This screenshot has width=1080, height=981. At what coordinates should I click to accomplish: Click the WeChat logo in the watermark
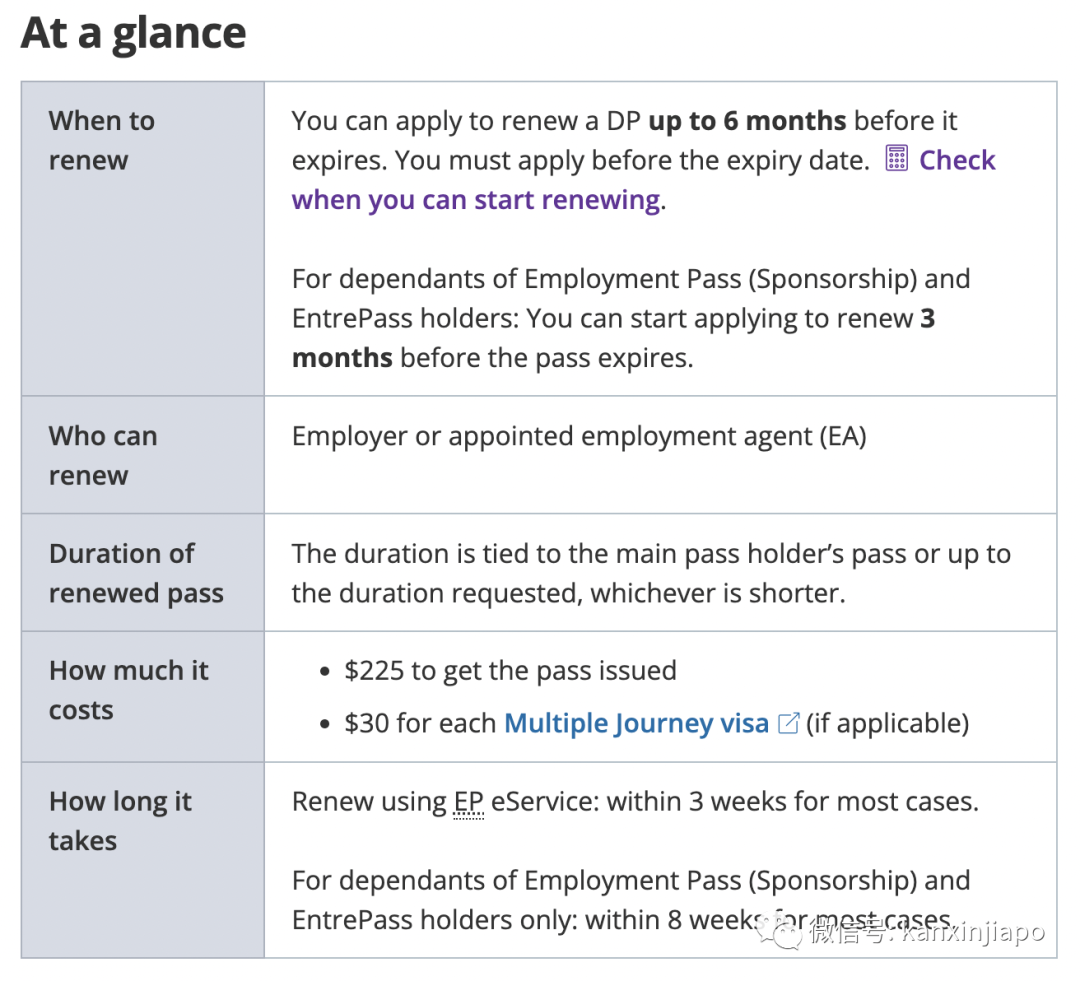778,933
